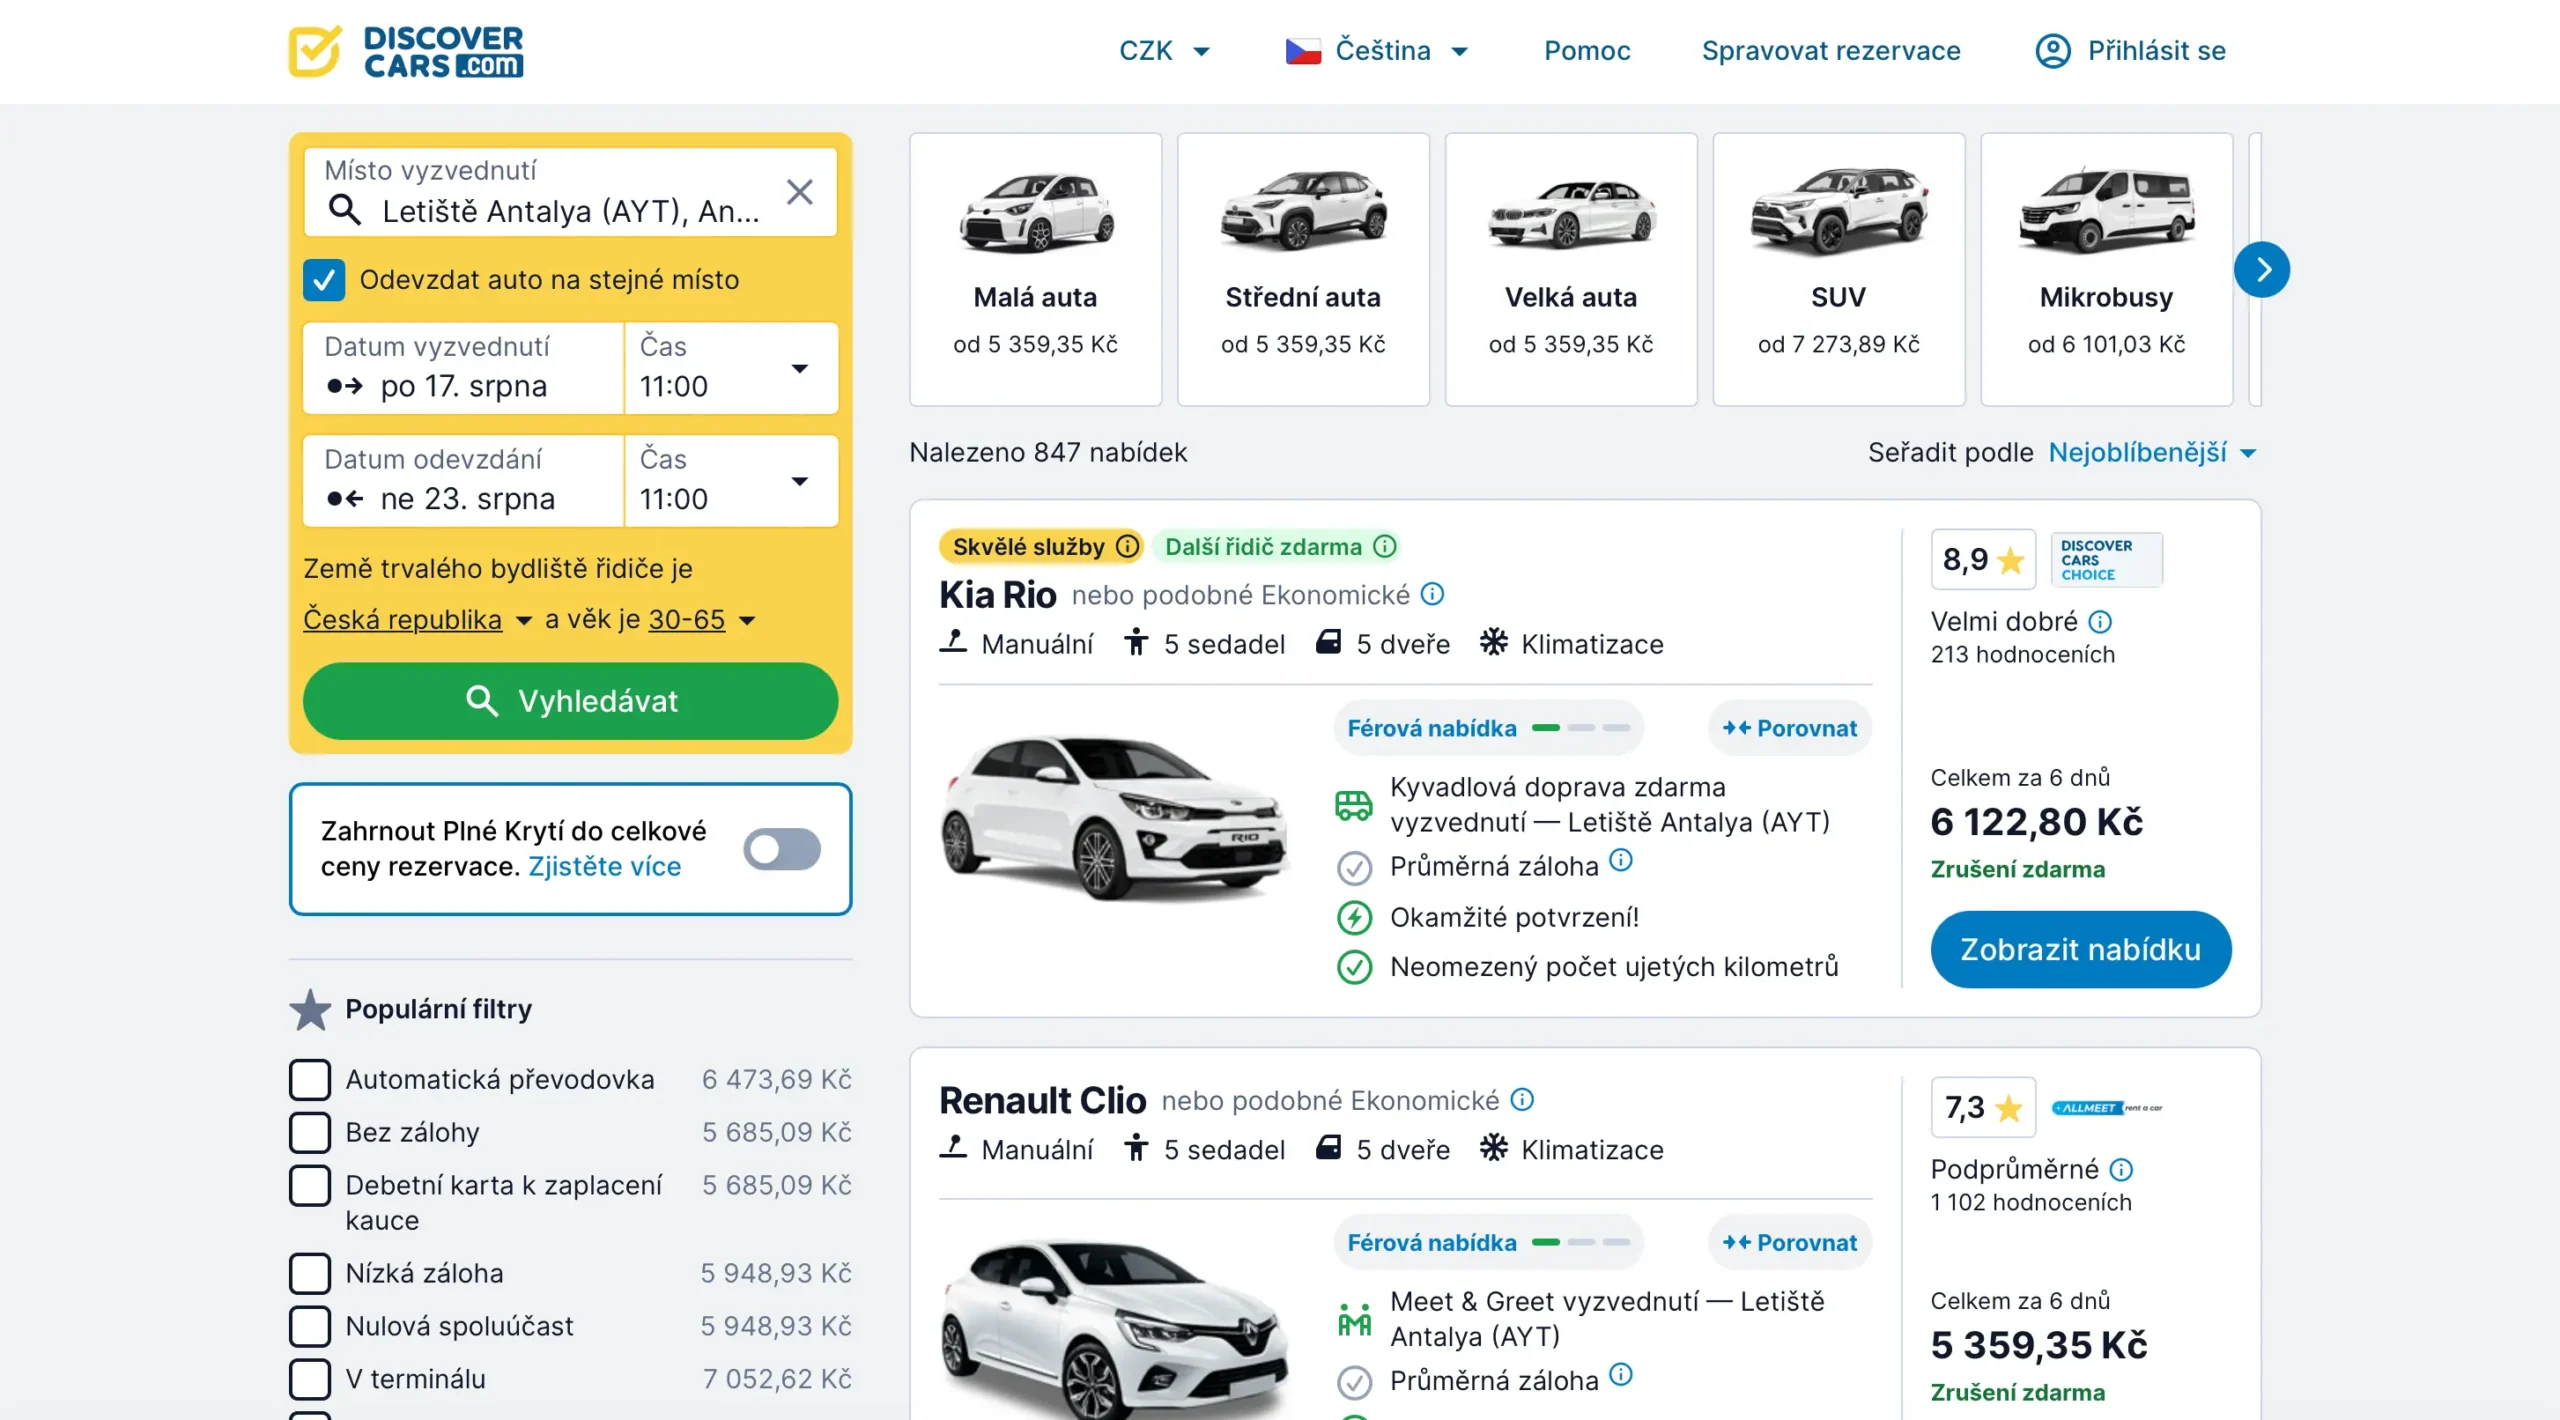
Task: Open return date ne 23. srpna
Action: pos(463,481)
